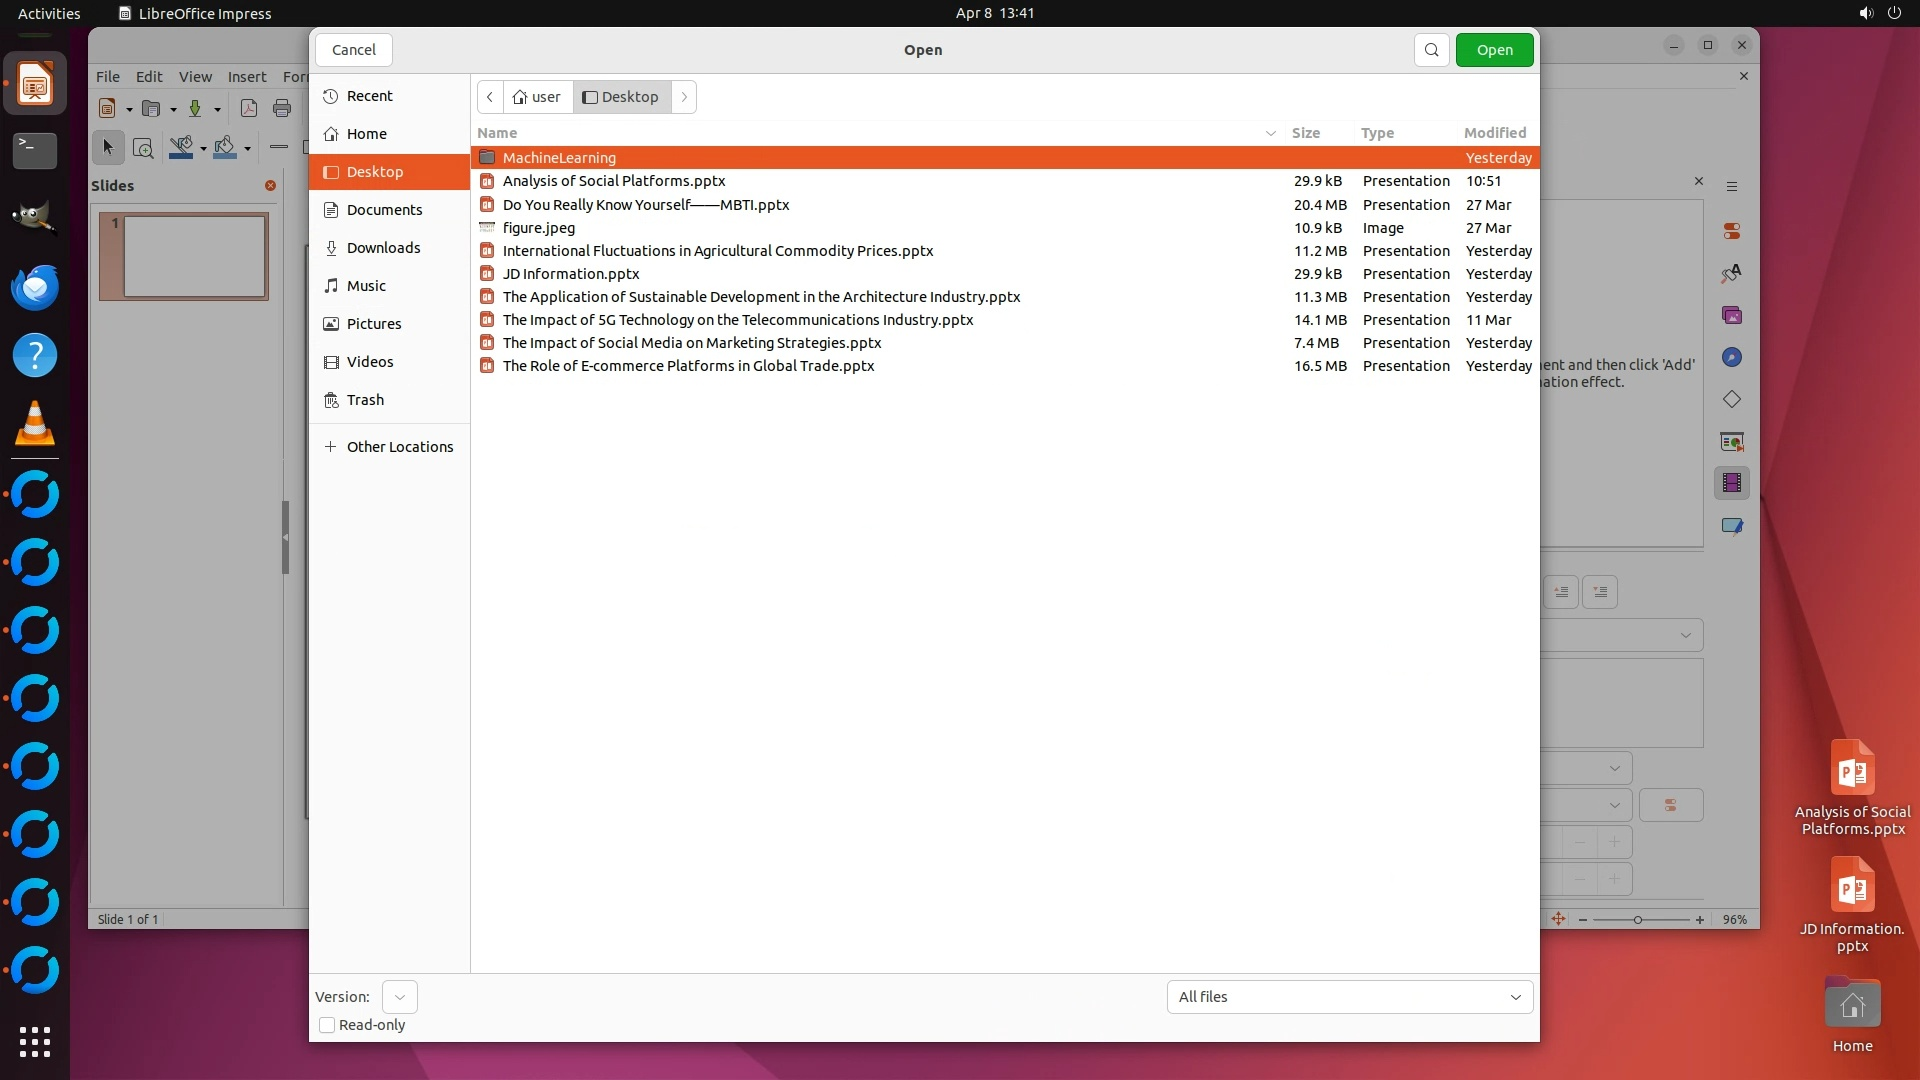Image resolution: width=1920 pixels, height=1080 pixels.
Task: Select the JD Information.pptx file row
Action: [571, 274]
